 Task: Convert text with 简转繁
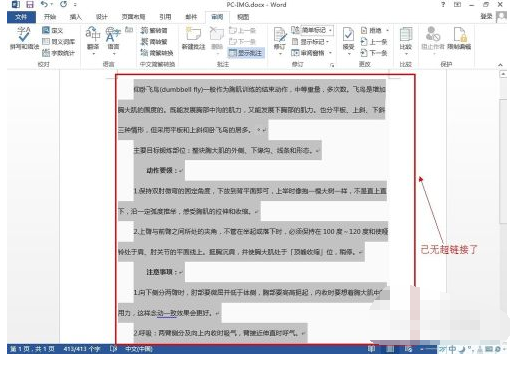tap(154, 42)
